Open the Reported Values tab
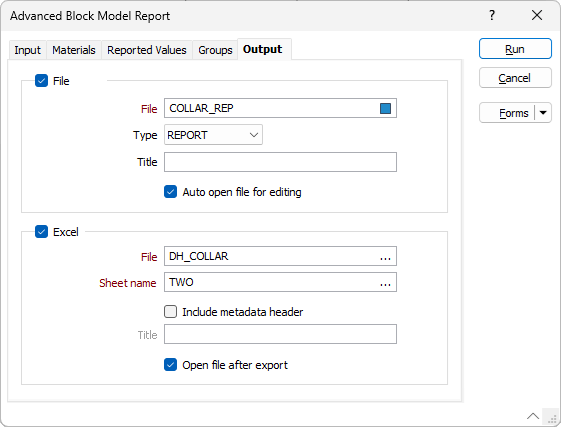The height and width of the screenshot is (427, 561). [147, 50]
